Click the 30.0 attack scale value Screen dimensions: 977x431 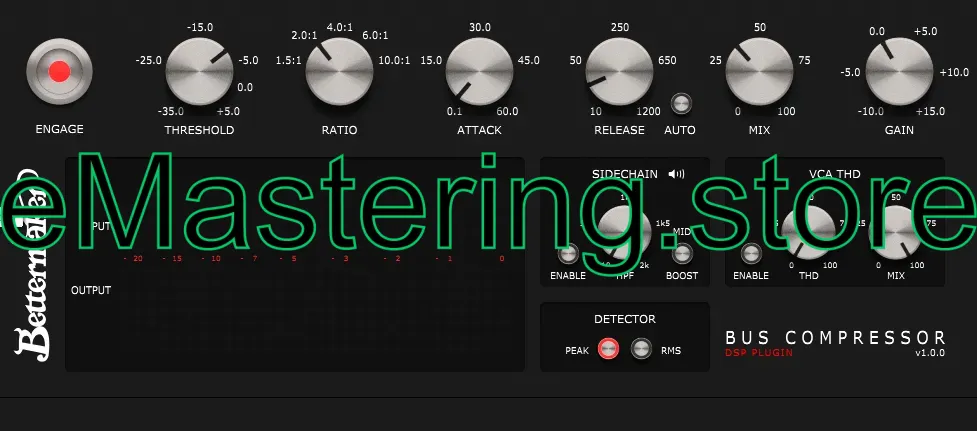pyautogui.click(x=480, y=27)
